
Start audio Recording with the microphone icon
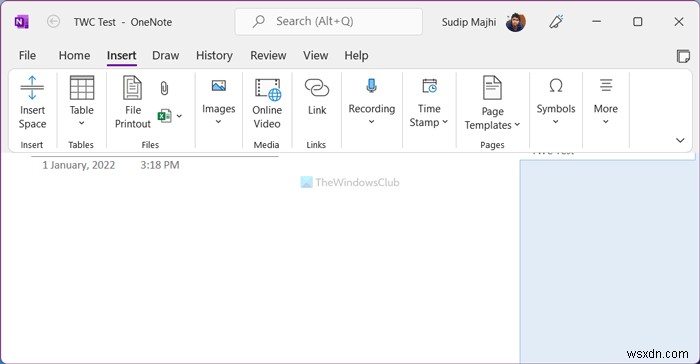(x=371, y=85)
